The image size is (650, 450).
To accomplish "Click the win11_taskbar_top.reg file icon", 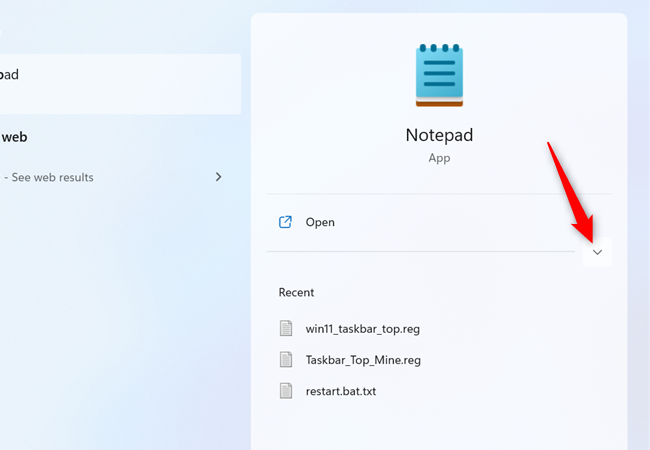I will [286, 328].
